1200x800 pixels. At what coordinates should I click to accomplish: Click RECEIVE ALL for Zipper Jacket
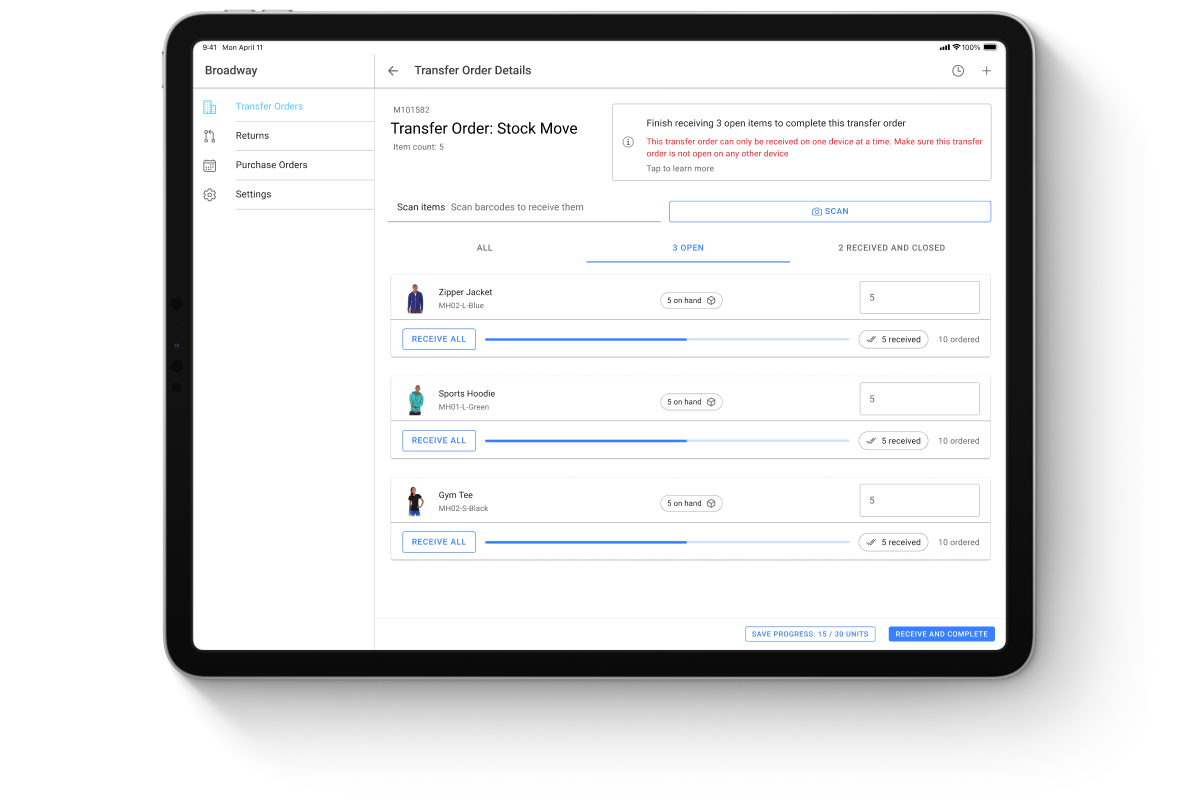[439, 339]
